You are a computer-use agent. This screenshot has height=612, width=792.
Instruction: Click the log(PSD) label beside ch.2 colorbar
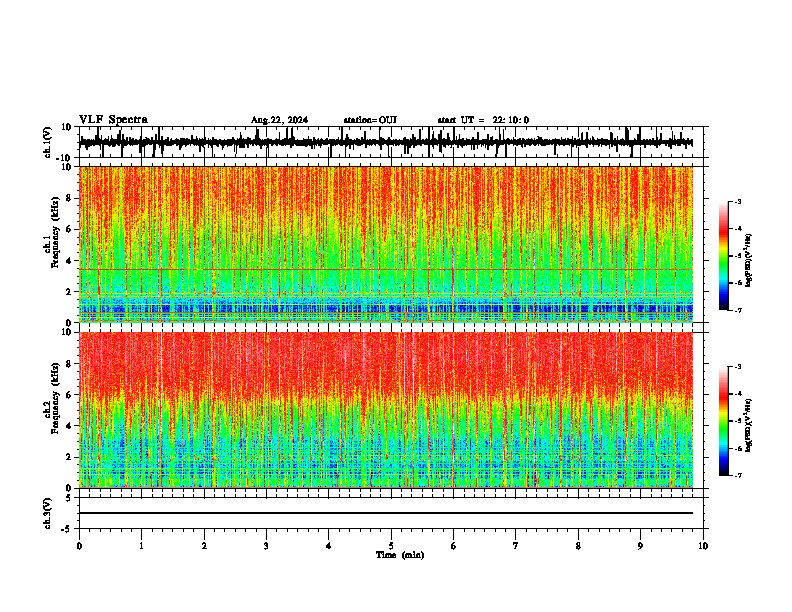pos(749,425)
